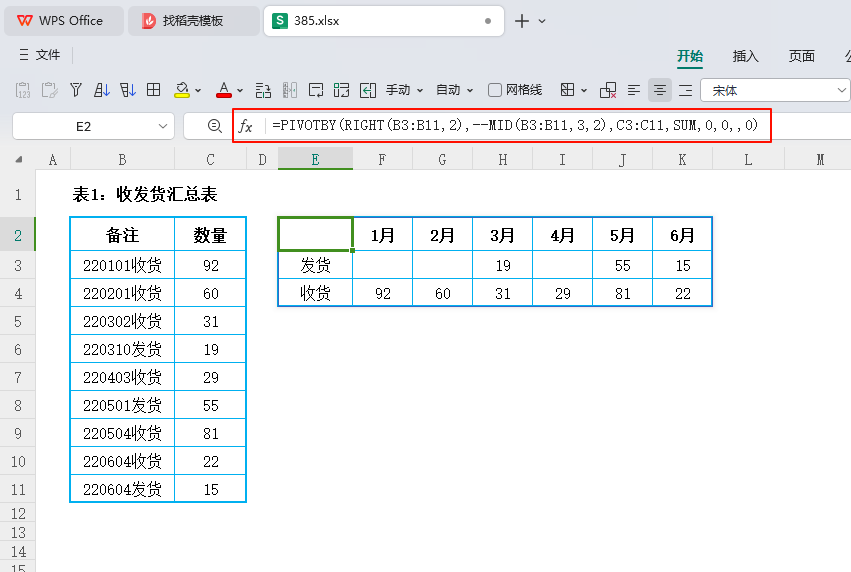
Task: Apply red font color
Action: [224, 90]
